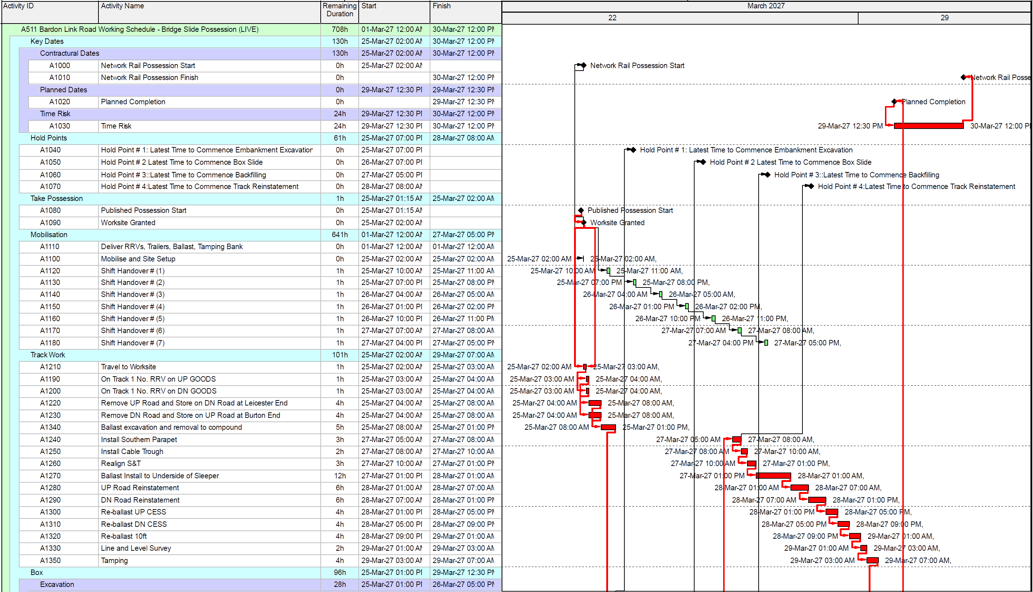
Task: Select the Travel to Worksite activity name
Action: coord(128,367)
